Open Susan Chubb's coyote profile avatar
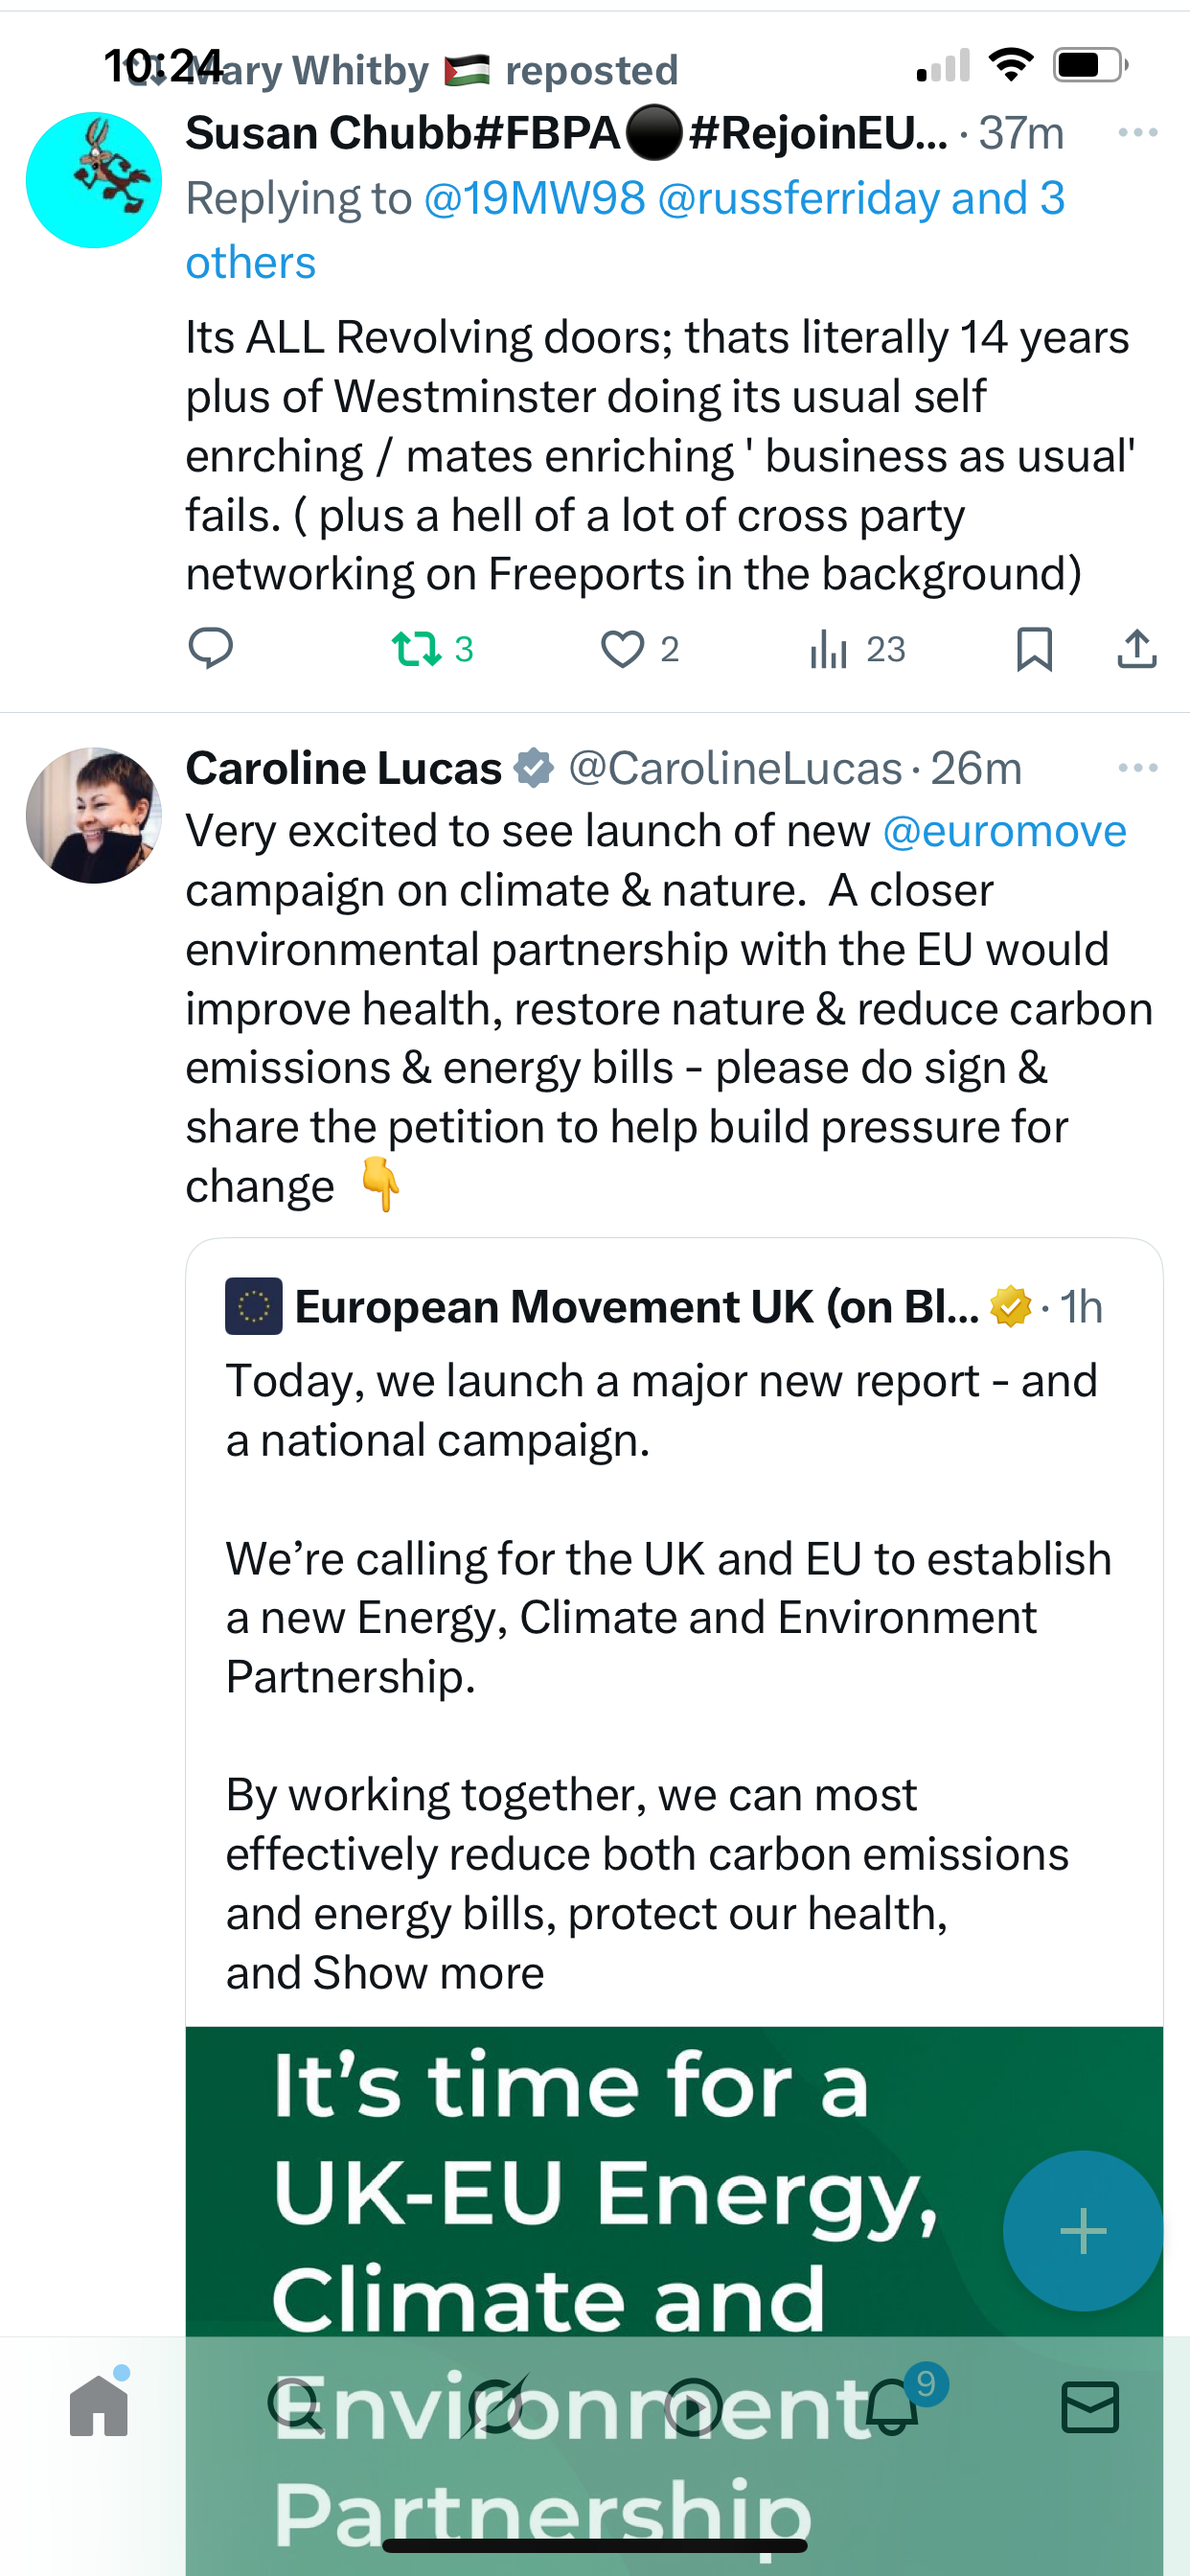This screenshot has height=2576, width=1190. click(x=94, y=180)
